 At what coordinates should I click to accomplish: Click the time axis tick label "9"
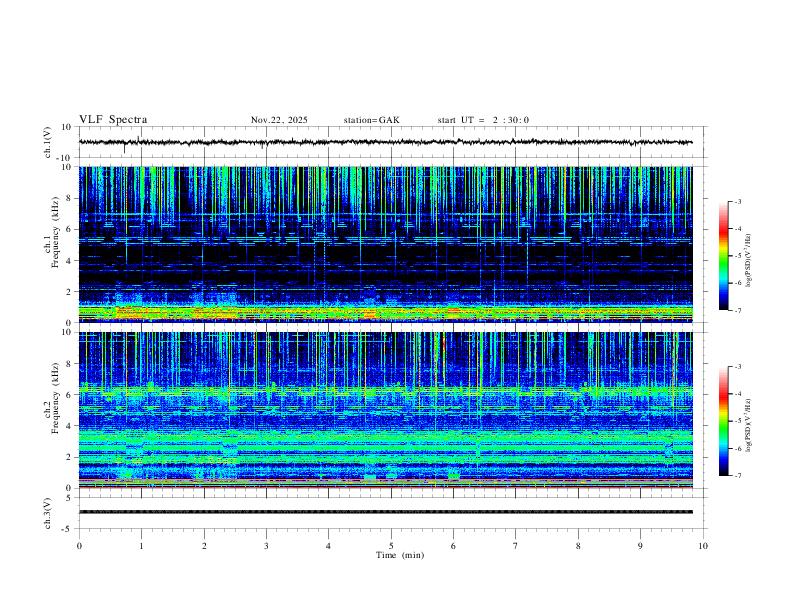pos(640,546)
